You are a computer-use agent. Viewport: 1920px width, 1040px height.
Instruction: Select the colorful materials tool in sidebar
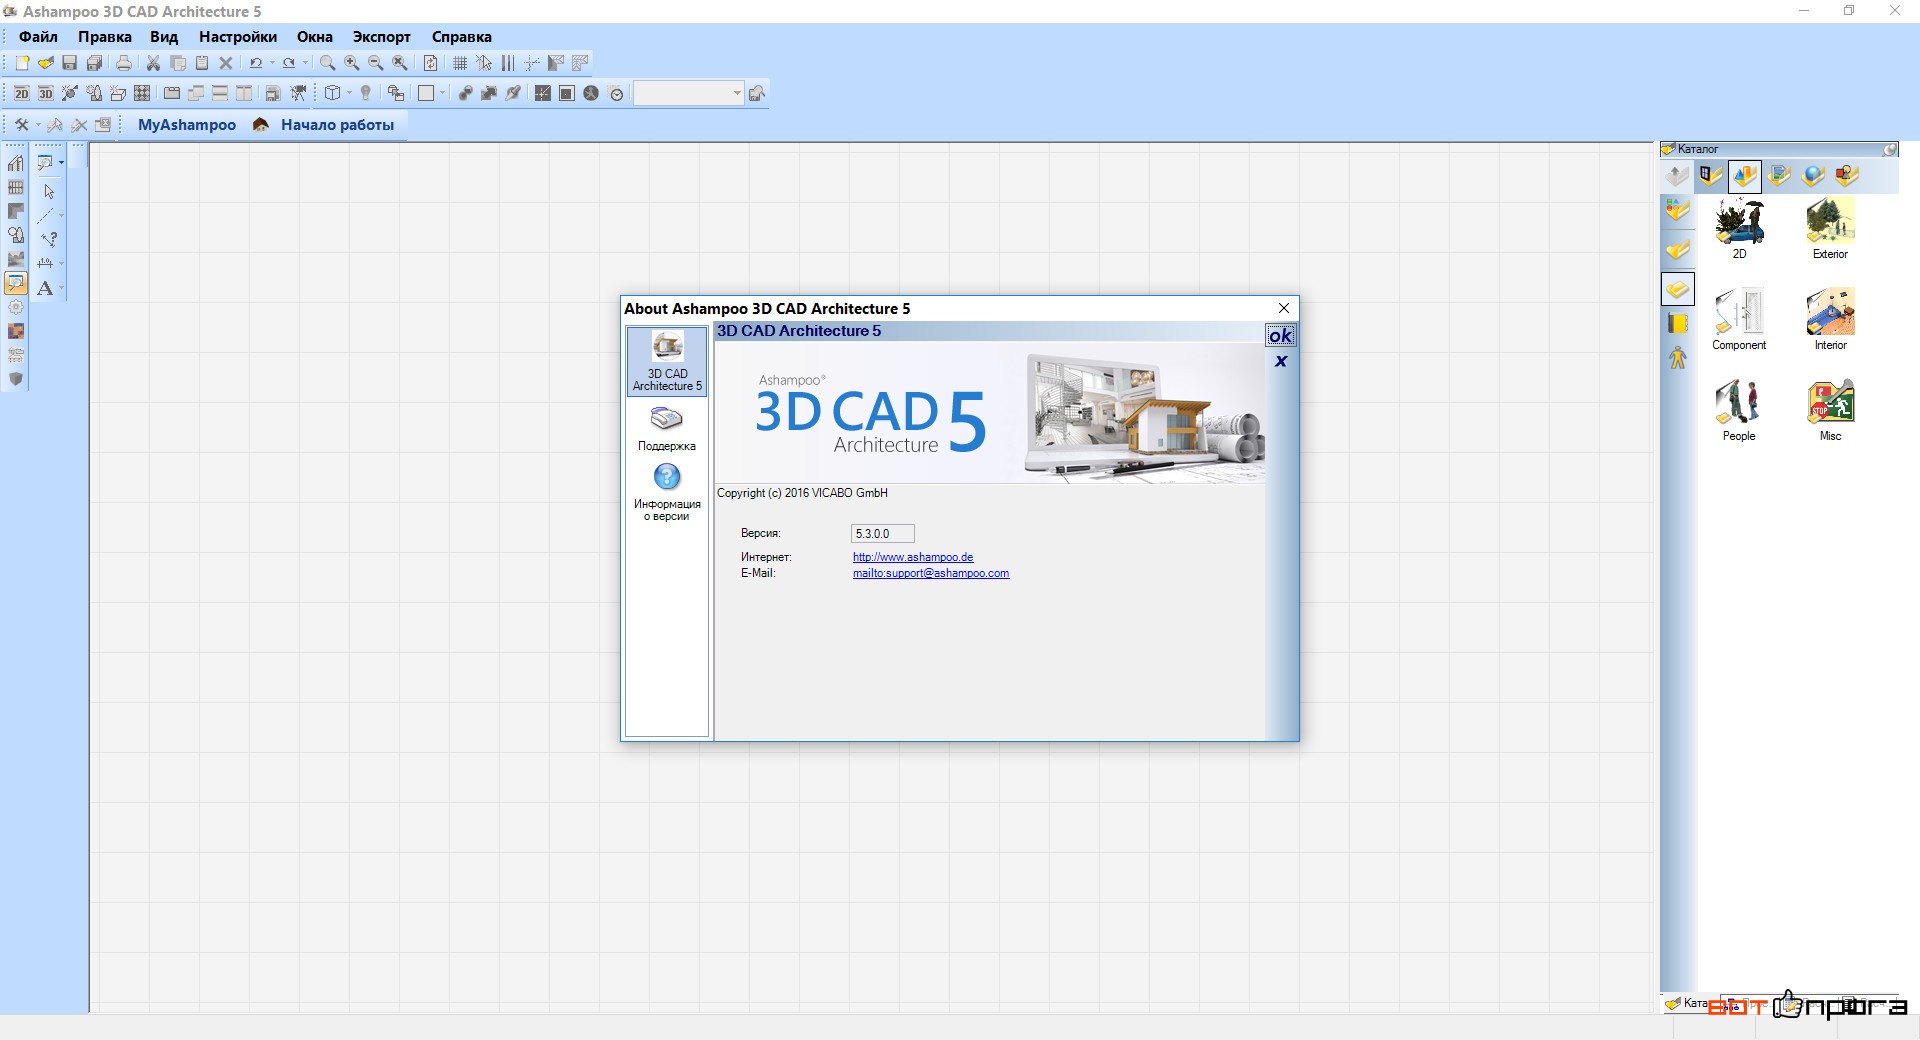pos(15,331)
